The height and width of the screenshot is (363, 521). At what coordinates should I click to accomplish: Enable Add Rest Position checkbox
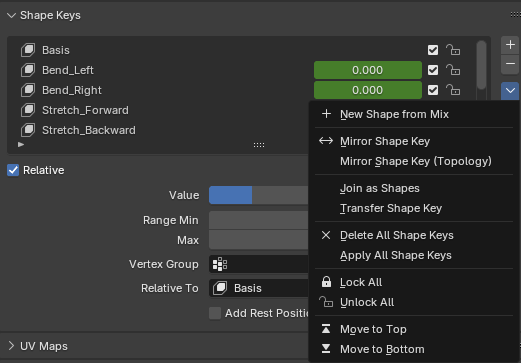pos(215,313)
